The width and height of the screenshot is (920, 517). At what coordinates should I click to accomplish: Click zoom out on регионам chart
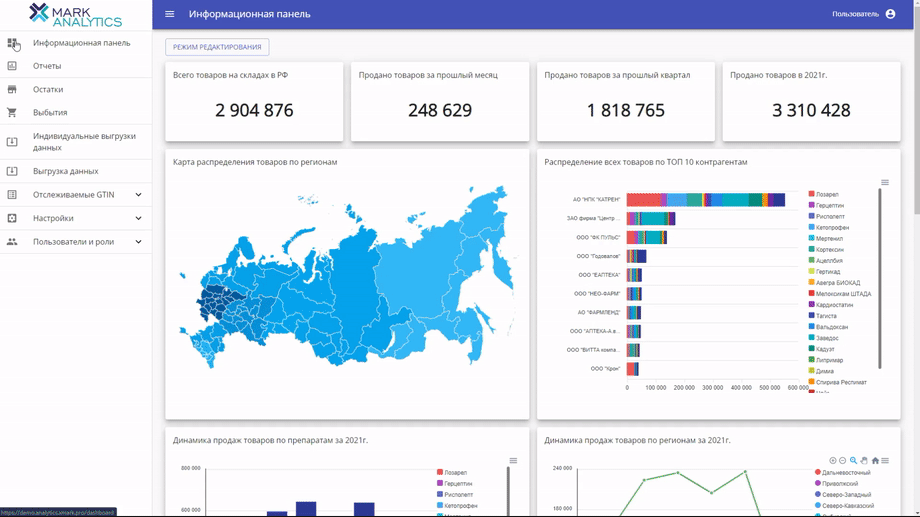coord(843,461)
